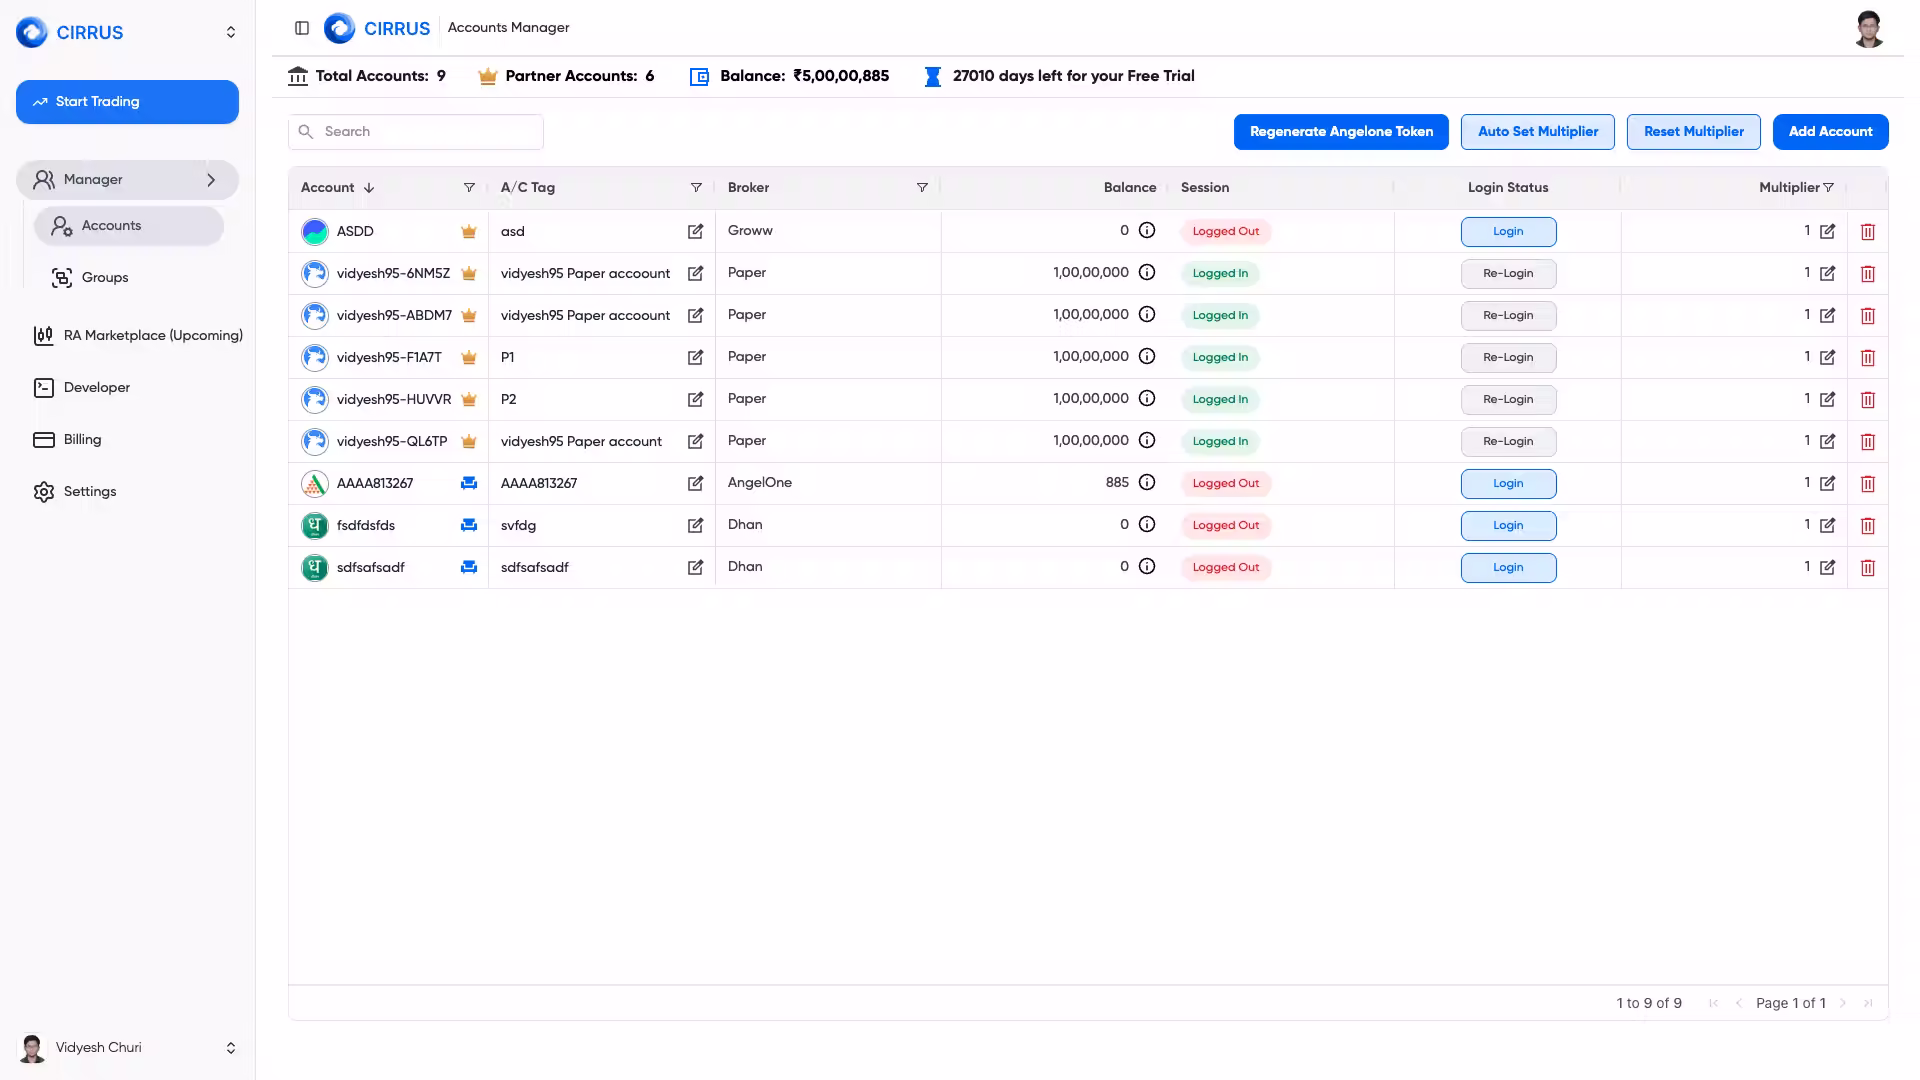Image resolution: width=1920 pixels, height=1080 pixels.
Task: Open Account column filter
Action: coord(469,188)
